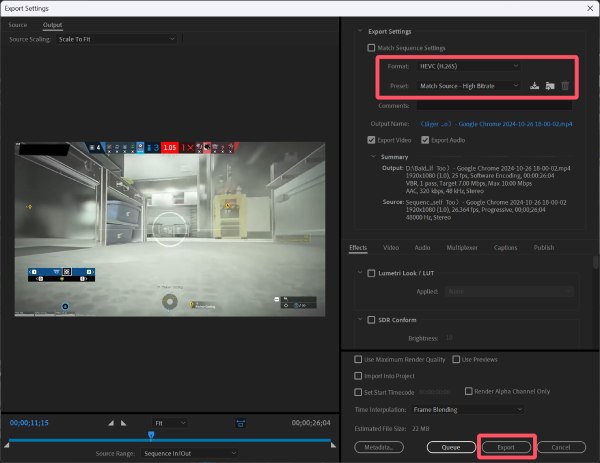Screen dimensions: 600x463
Task: Click the Comments input field
Action: point(494,106)
